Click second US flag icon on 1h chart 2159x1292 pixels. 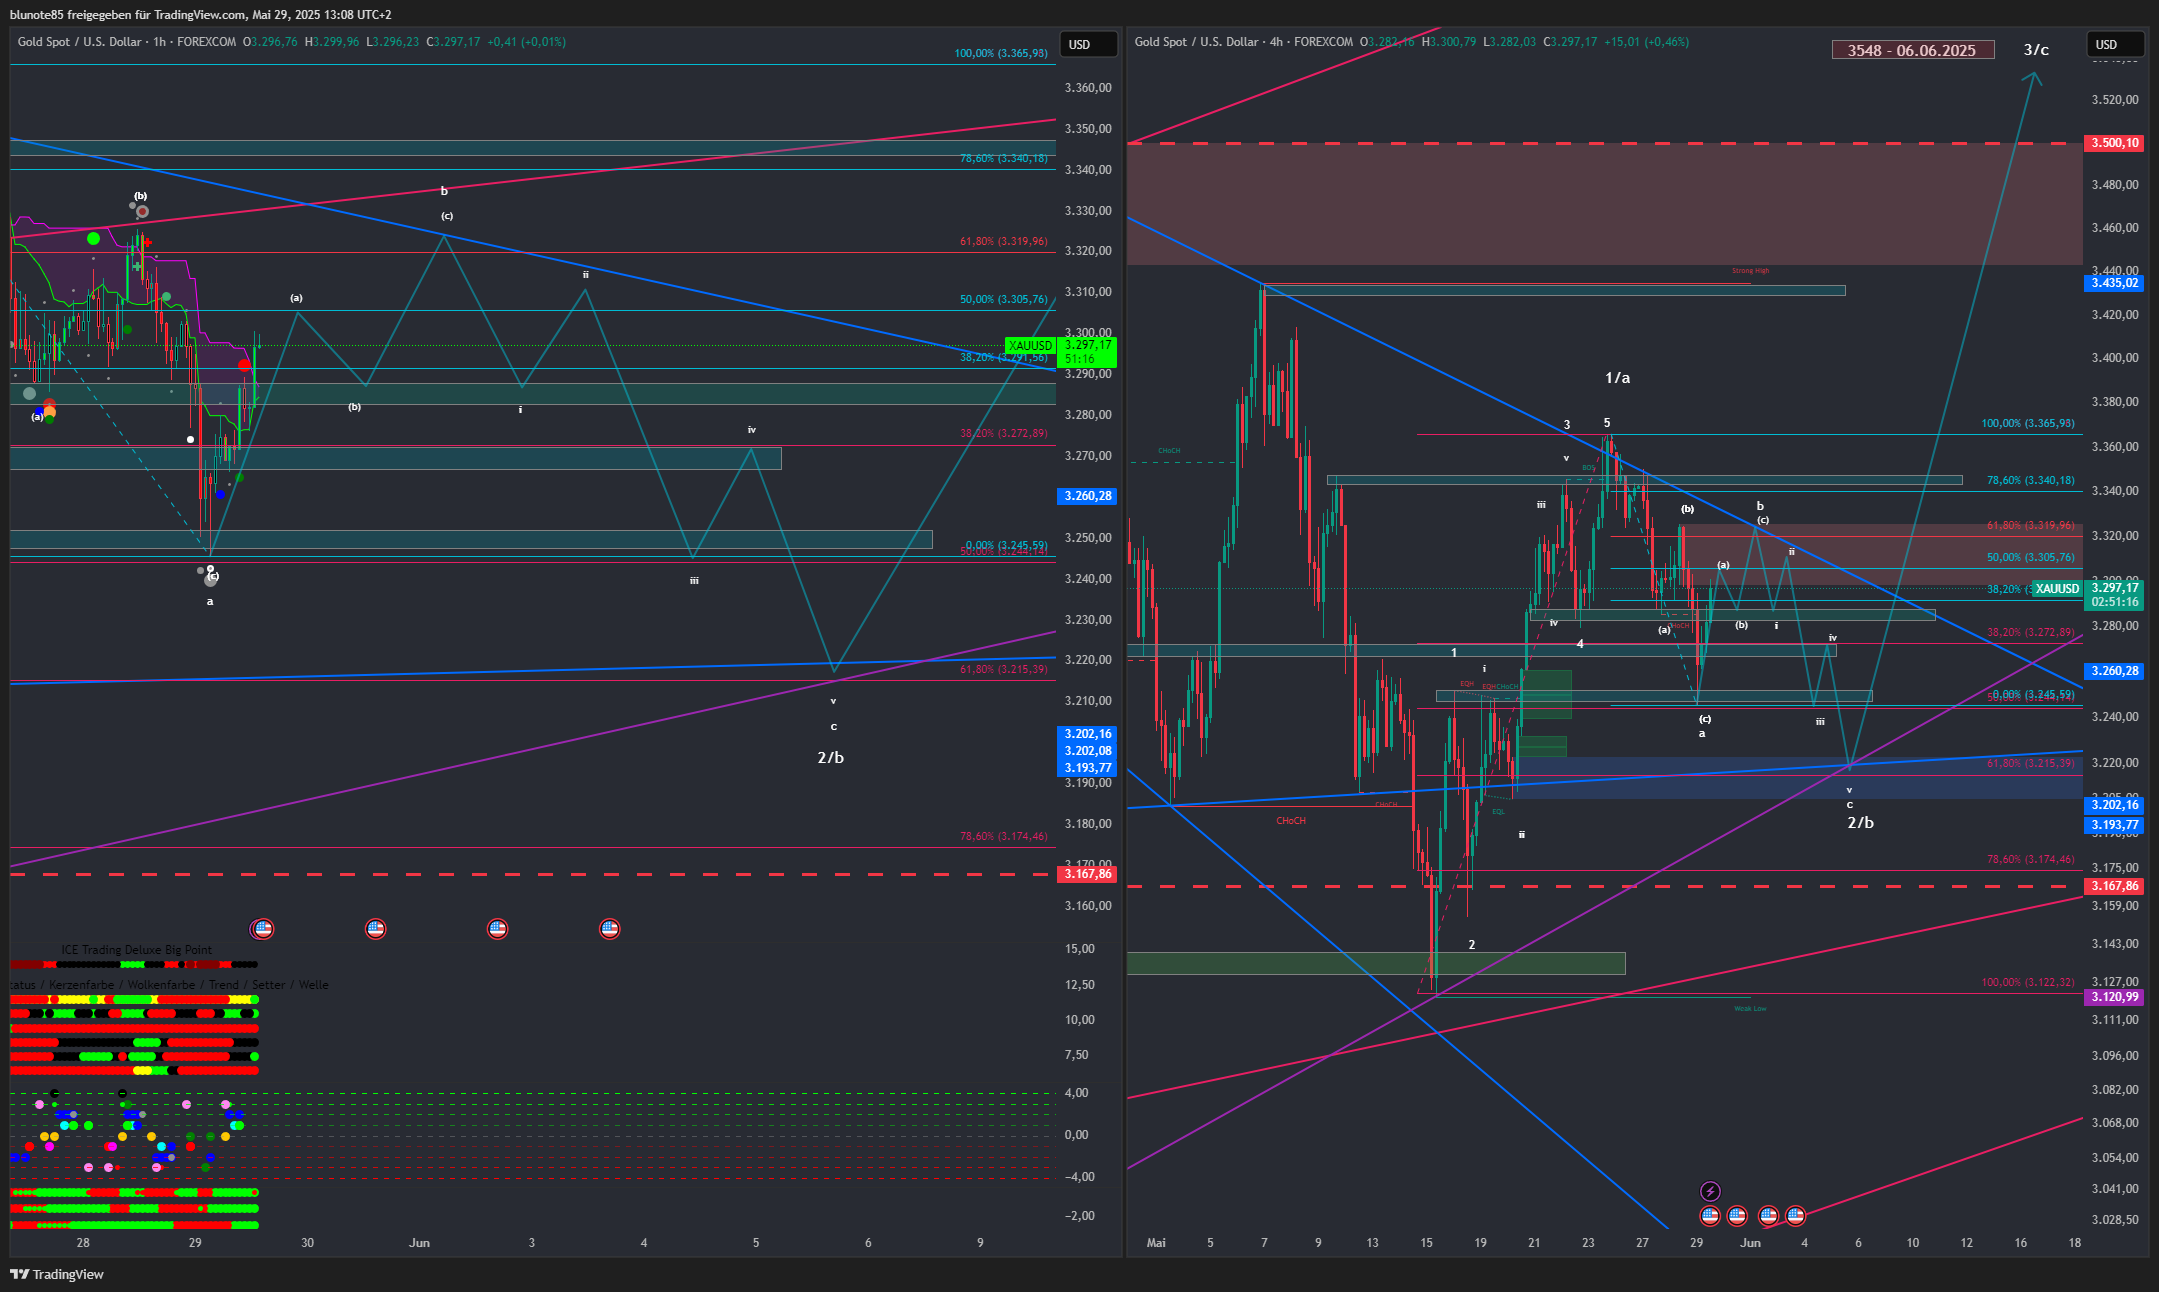click(375, 929)
